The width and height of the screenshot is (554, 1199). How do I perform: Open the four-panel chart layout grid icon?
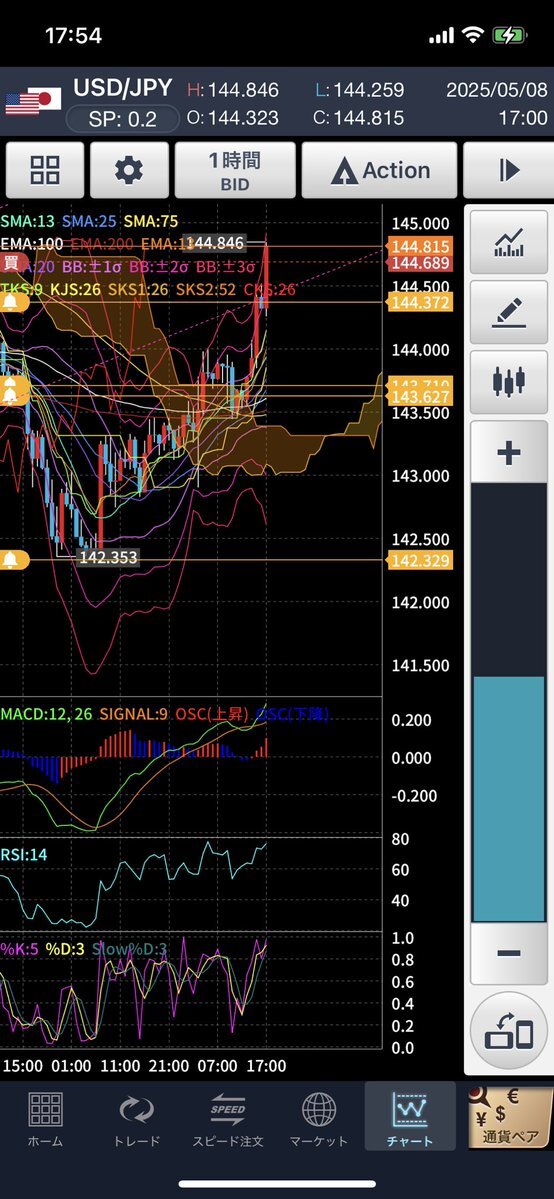(x=45, y=170)
